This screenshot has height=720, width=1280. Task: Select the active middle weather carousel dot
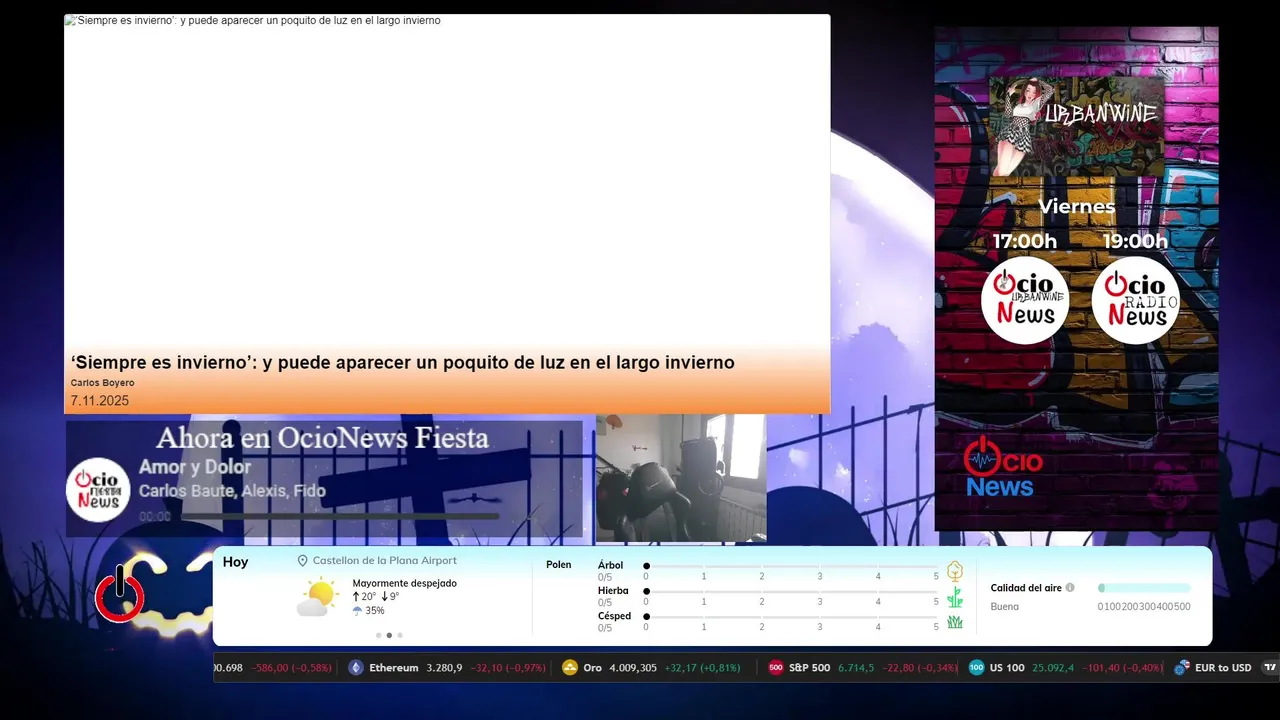coord(389,635)
